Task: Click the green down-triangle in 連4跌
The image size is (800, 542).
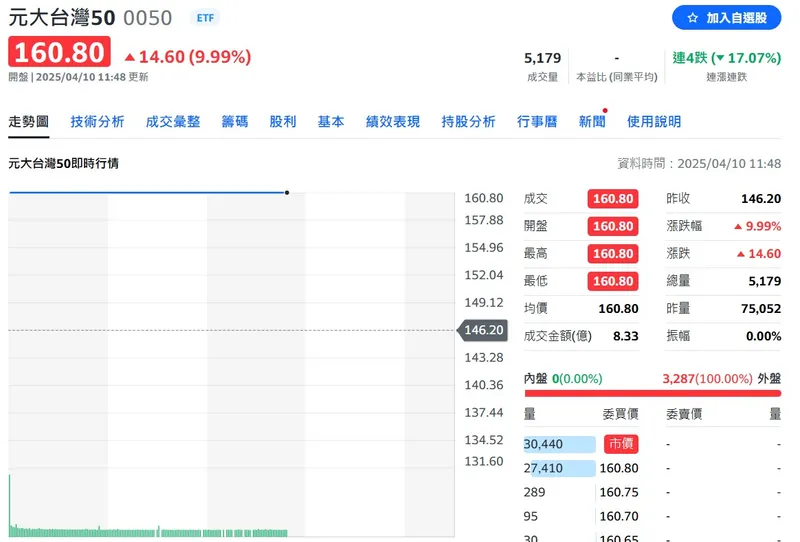Action: coord(719,58)
